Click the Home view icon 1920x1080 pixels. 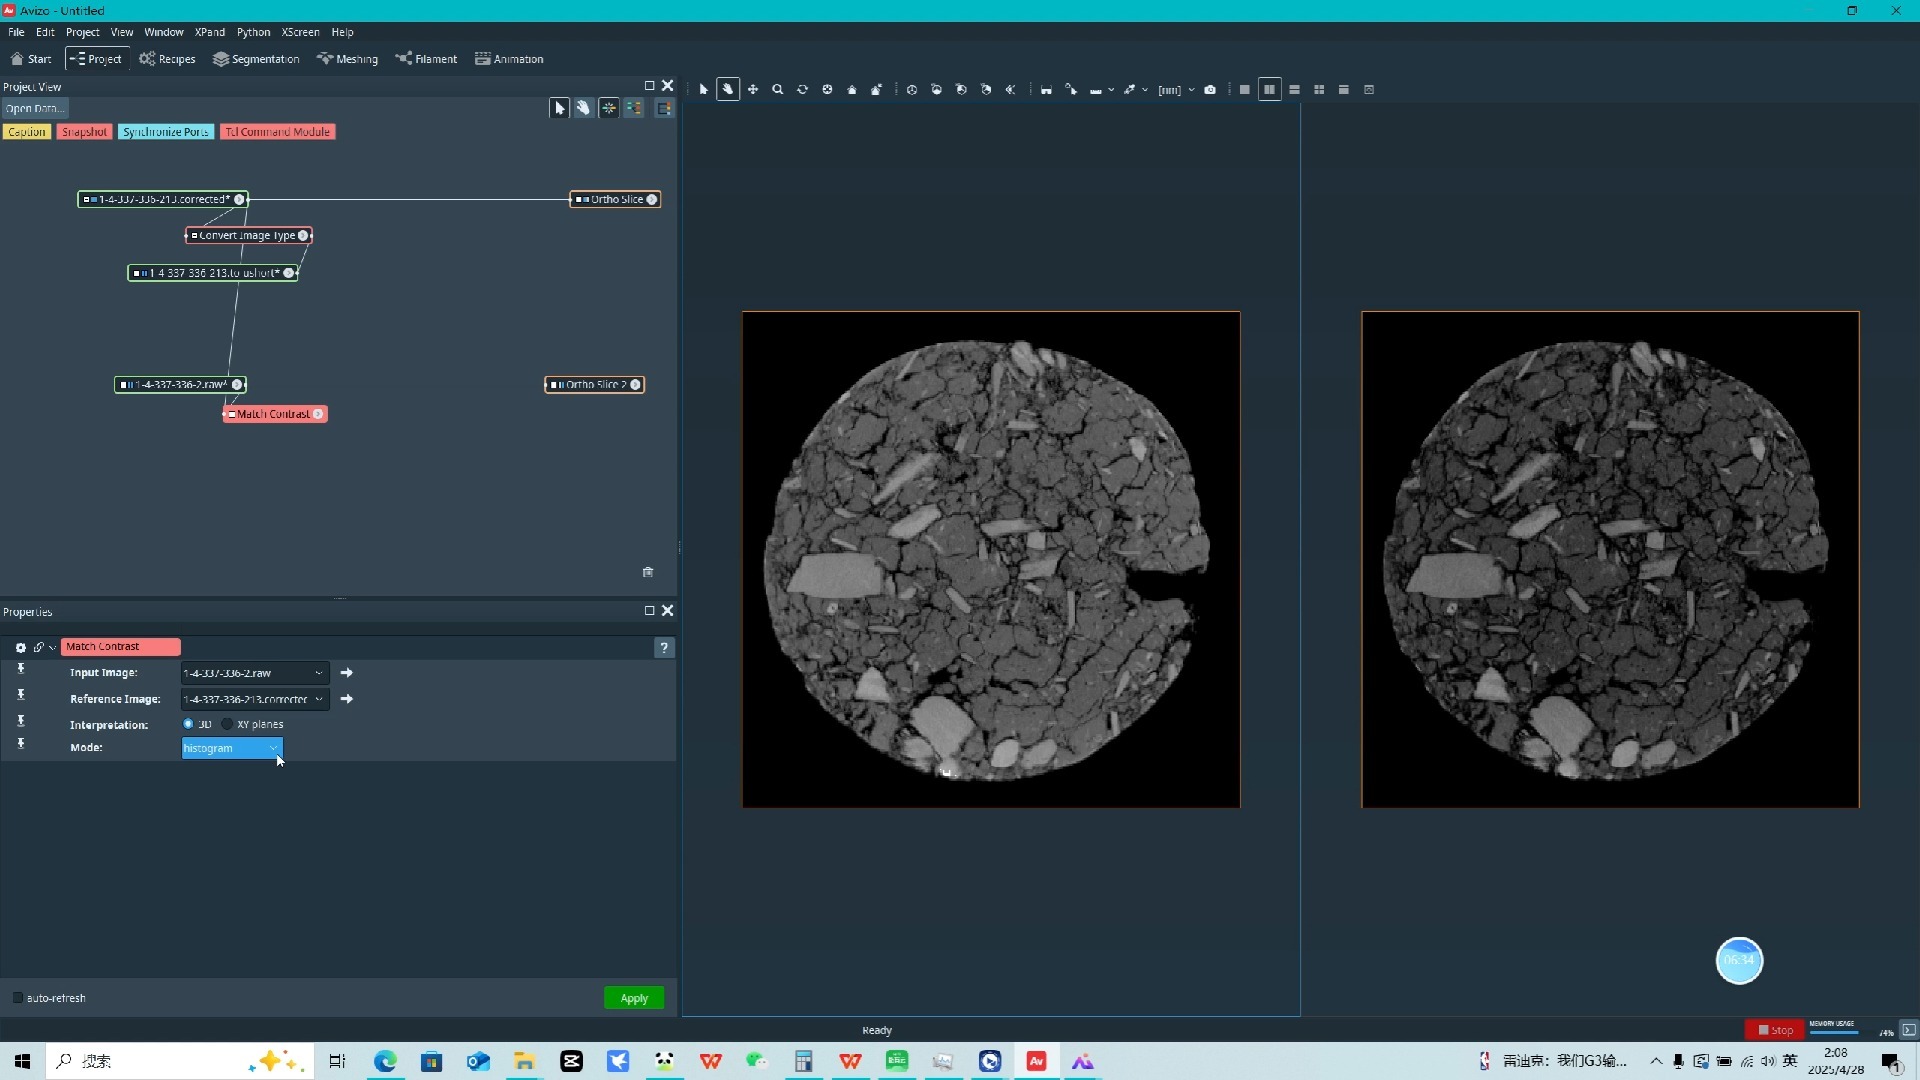pyautogui.click(x=852, y=90)
